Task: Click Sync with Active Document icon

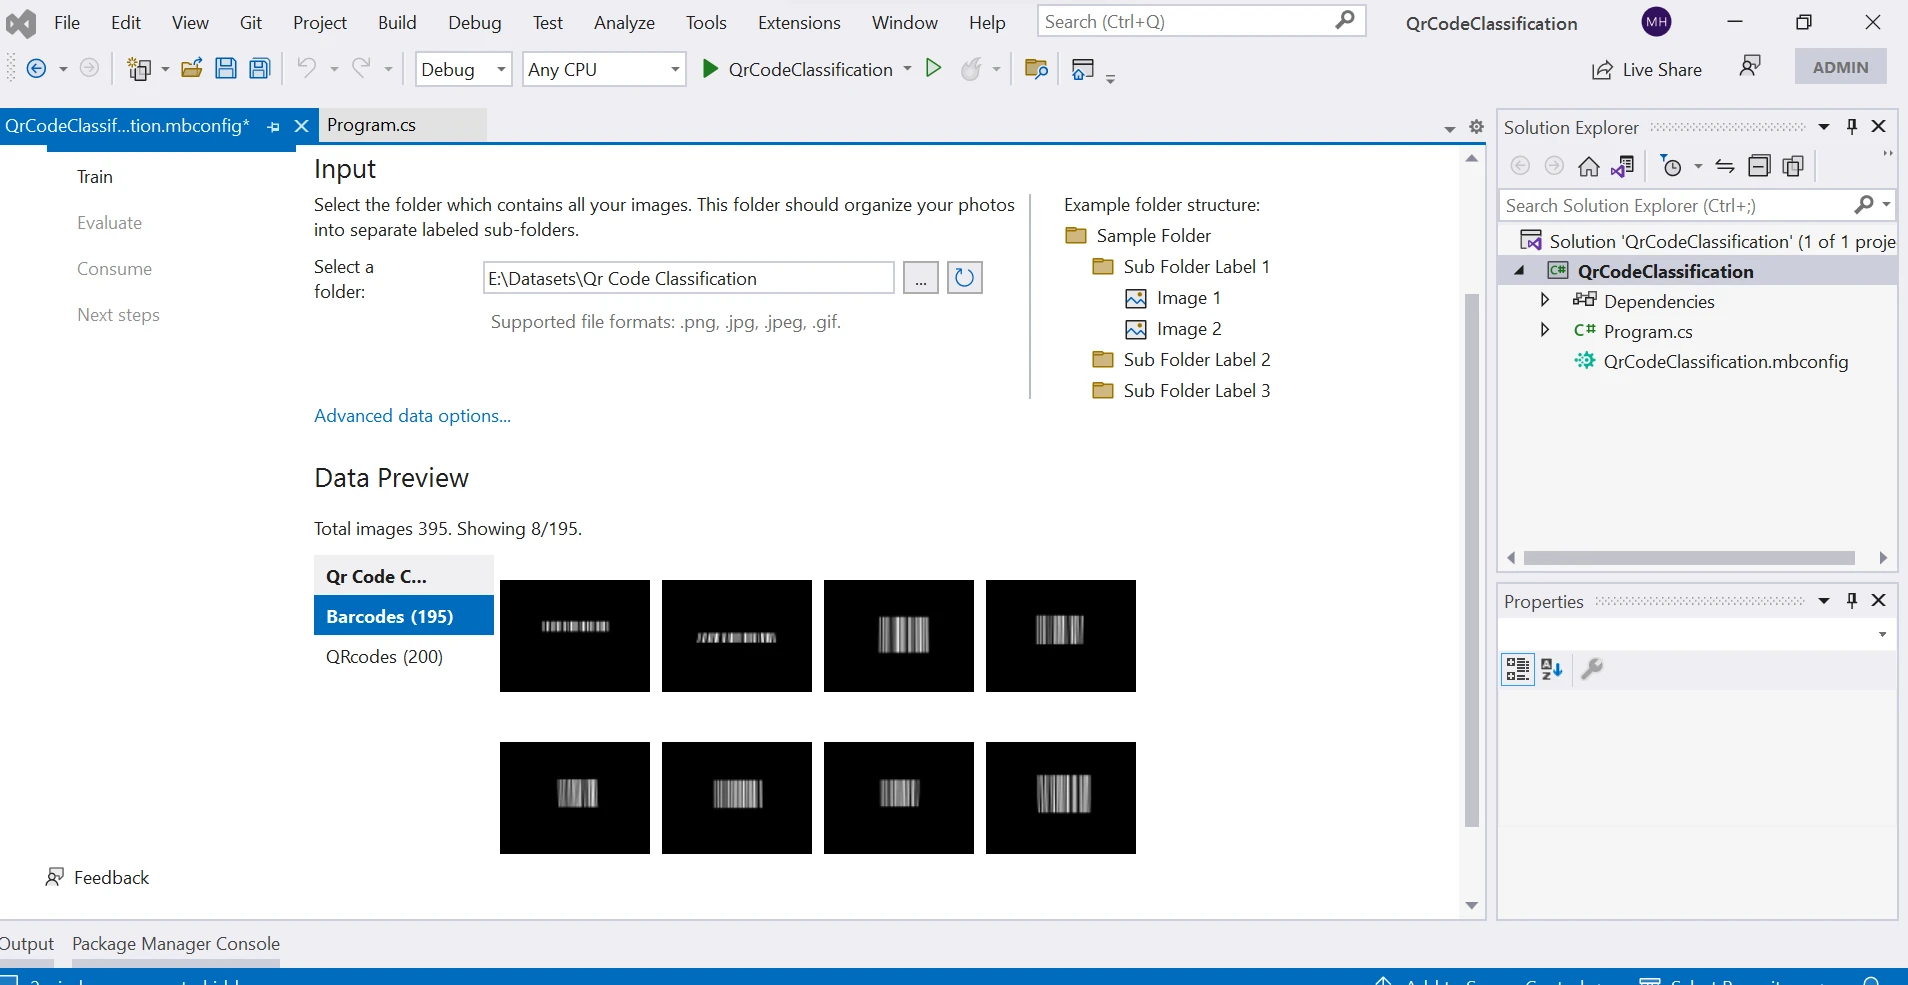Action: coord(1725,166)
